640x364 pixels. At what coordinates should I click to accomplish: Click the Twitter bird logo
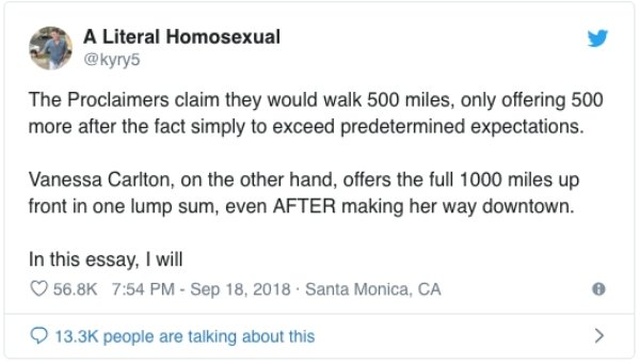pyautogui.click(x=598, y=38)
